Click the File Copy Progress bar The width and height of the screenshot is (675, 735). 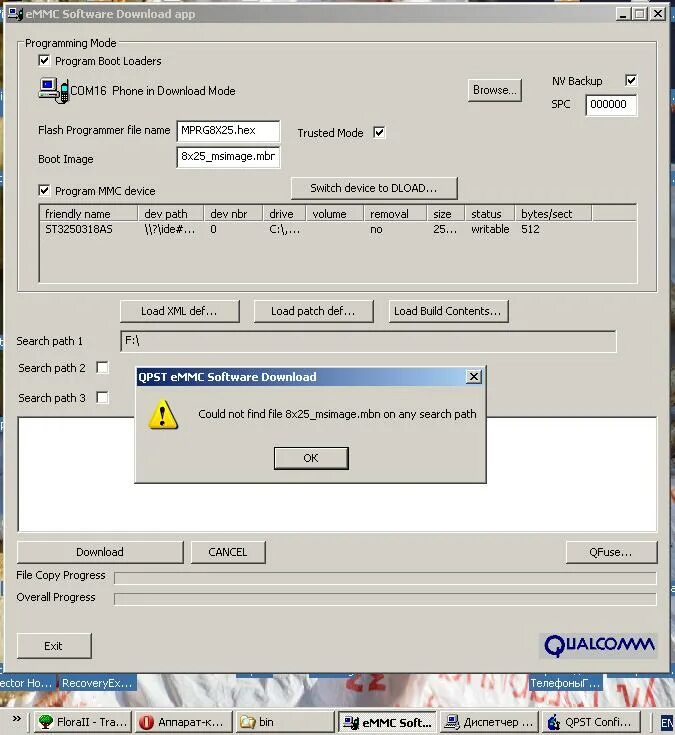385,578
